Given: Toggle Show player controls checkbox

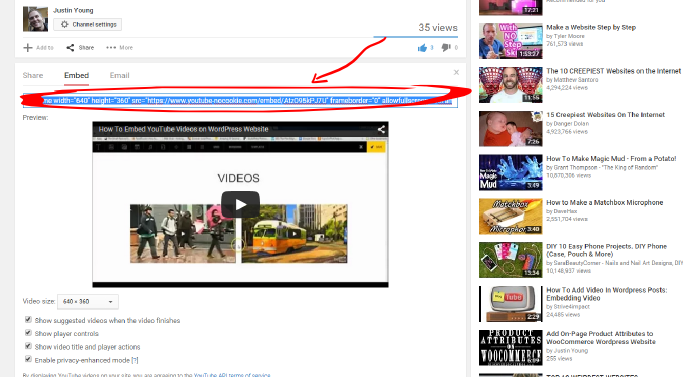Looking at the screenshot, I should pos(28,333).
